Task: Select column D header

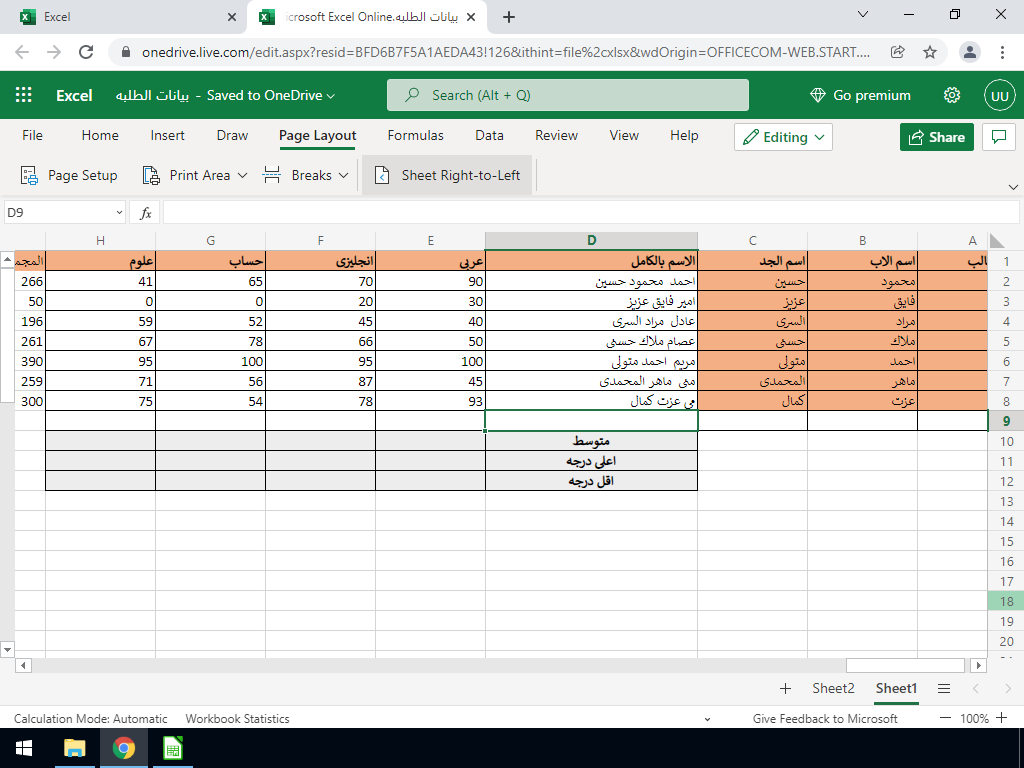Action: [x=591, y=240]
